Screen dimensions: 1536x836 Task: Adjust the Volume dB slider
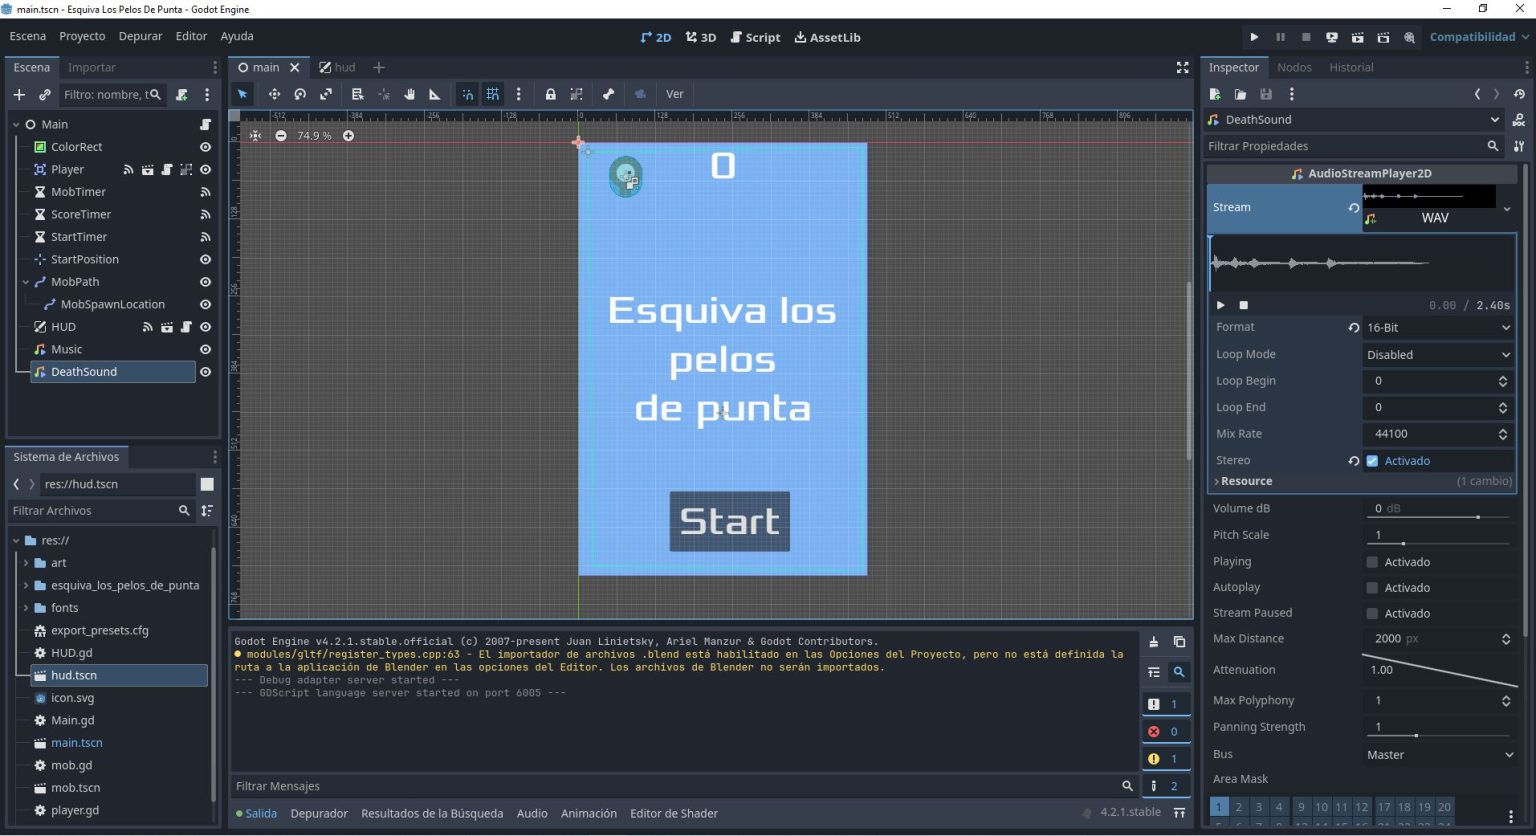click(1477, 517)
